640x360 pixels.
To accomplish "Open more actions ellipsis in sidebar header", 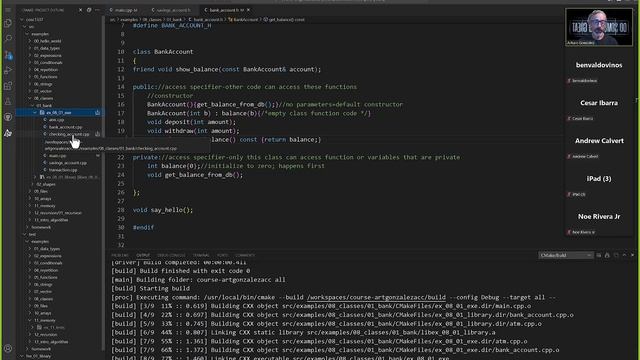I will [x=97, y=10].
